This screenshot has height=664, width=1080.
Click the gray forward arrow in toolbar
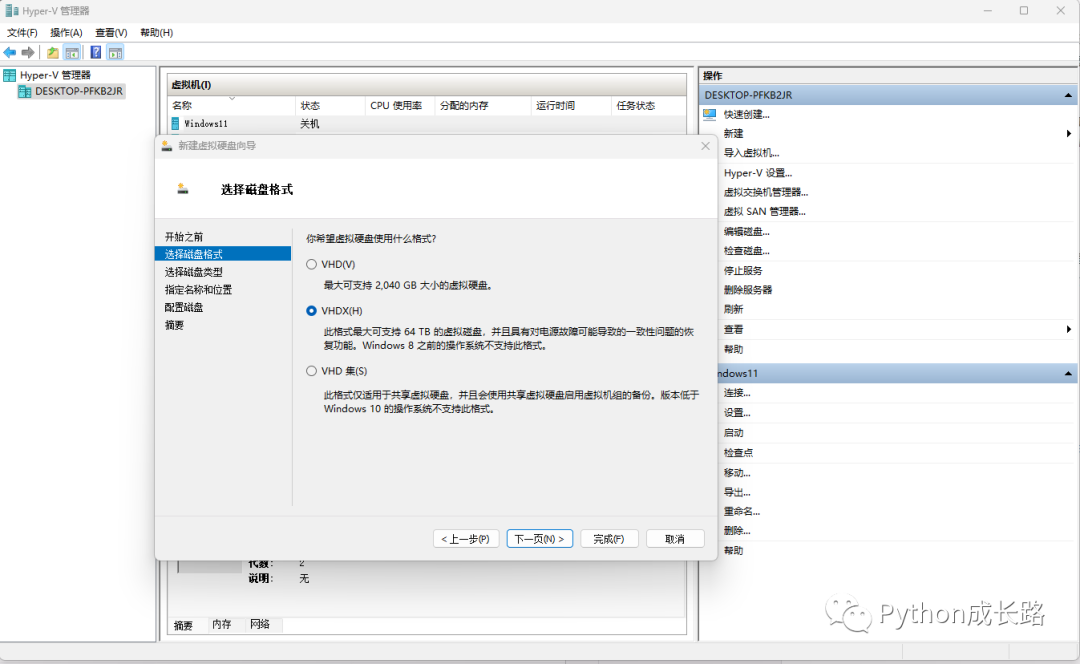click(28, 52)
